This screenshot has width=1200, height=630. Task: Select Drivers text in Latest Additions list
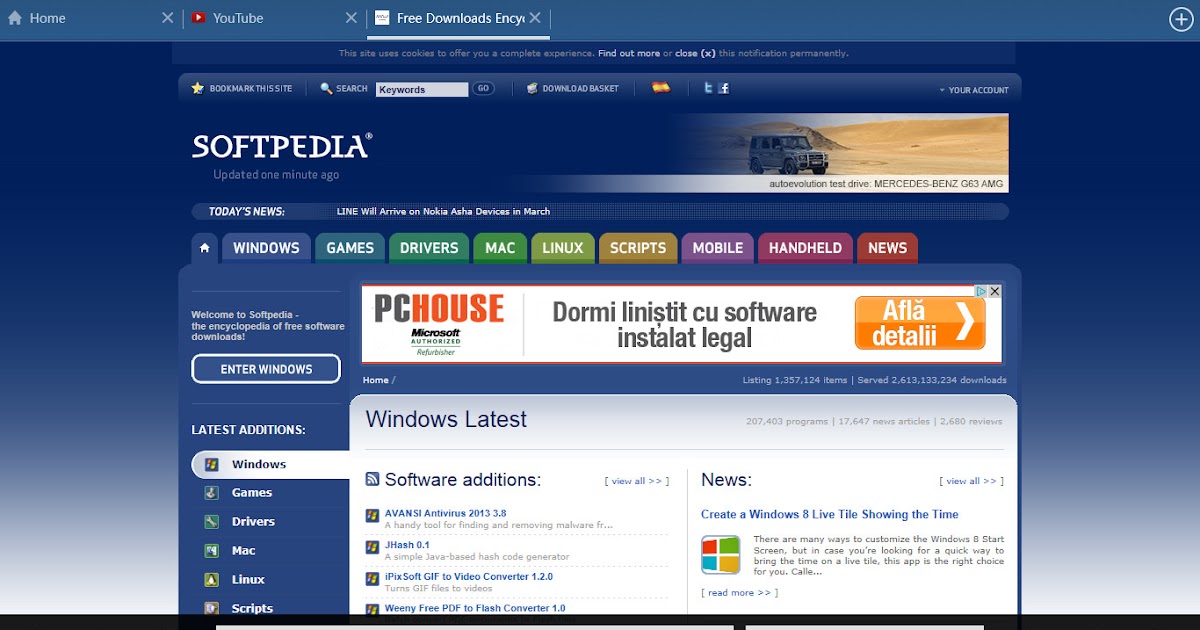tap(253, 522)
